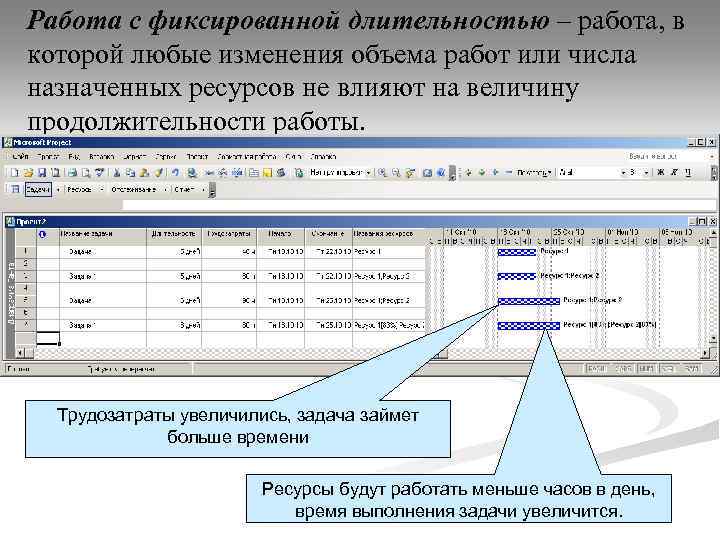Toggle Italic formatting button
Viewport: 720px width, 540px height.
[x=674, y=173]
